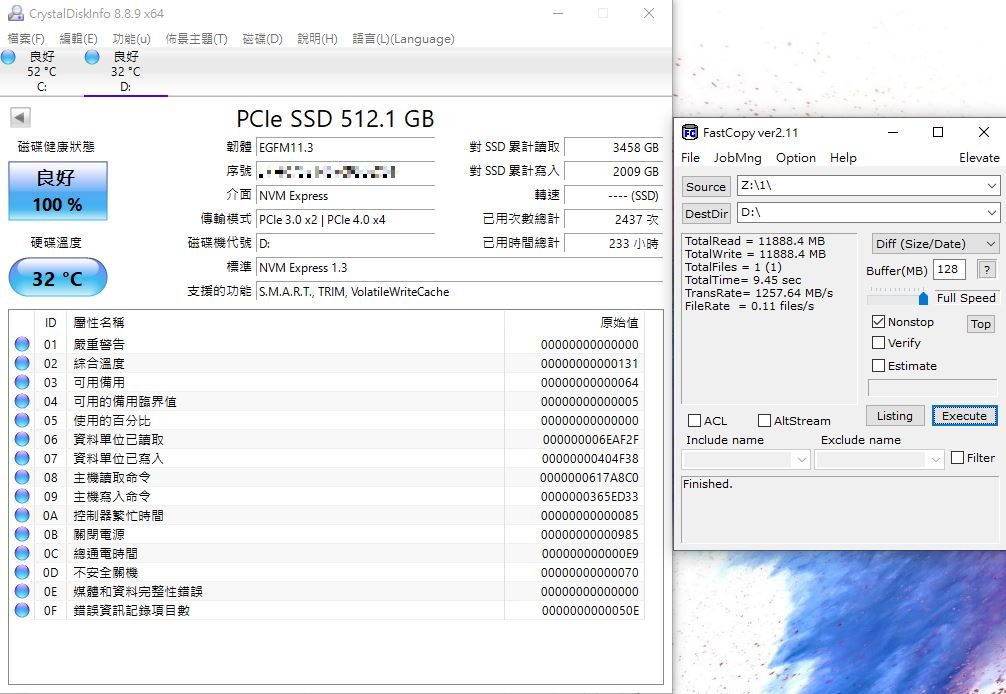Click status orb for ID 09 主機寫入命令
The height and width of the screenshot is (694, 1006).
pyautogui.click(x=22, y=496)
